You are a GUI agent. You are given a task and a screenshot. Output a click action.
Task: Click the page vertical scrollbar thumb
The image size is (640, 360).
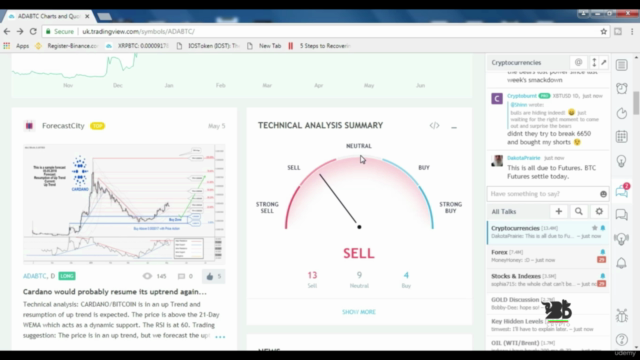[636, 103]
